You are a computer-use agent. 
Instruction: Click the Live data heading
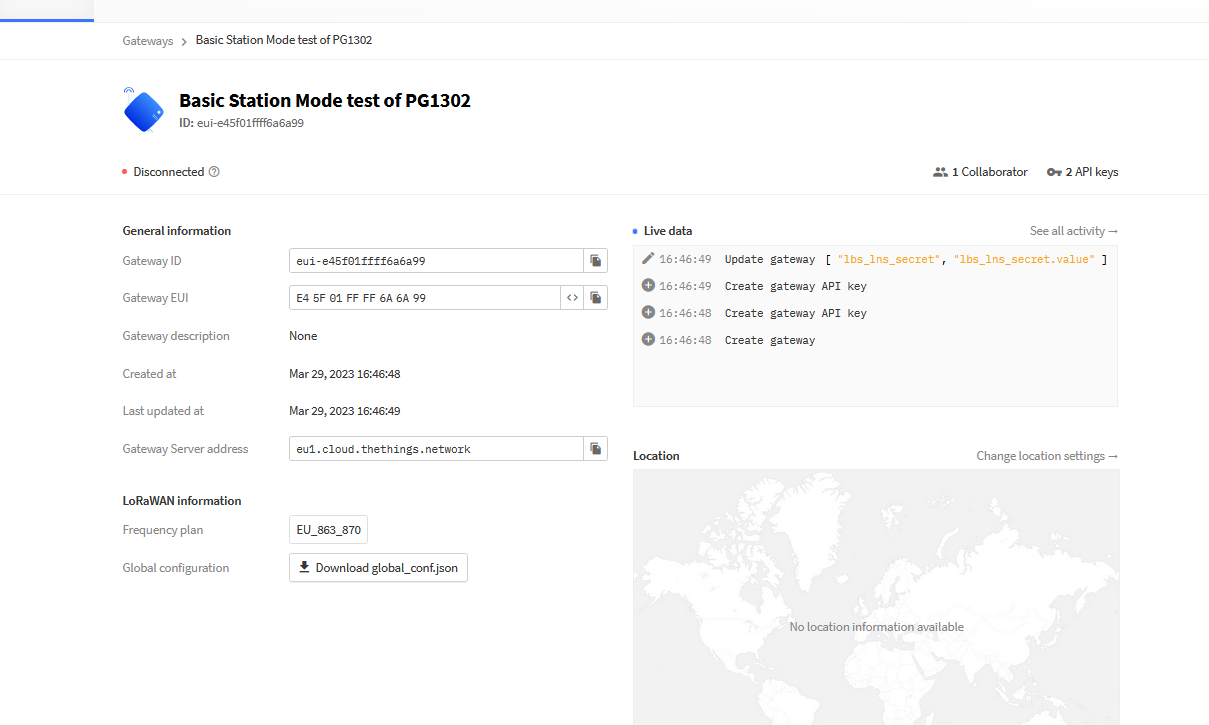pyautogui.click(x=667, y=231)
